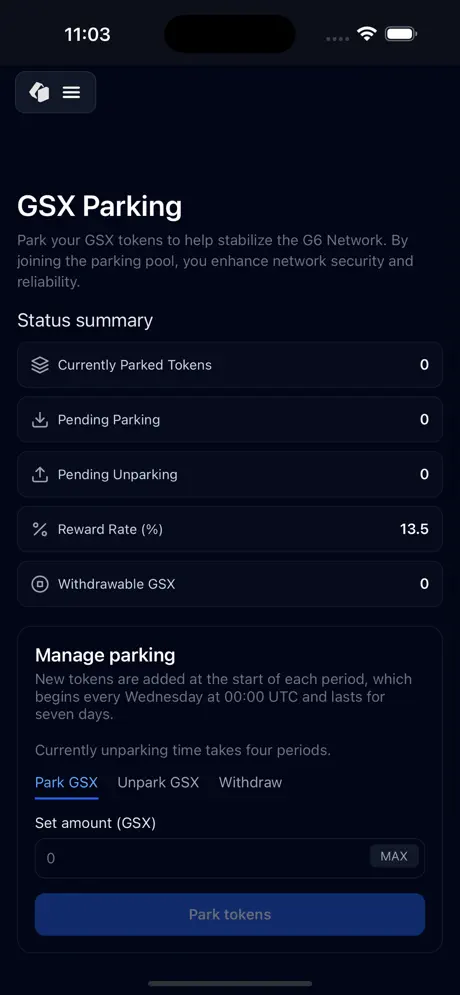Screen dimensions: 460x995
Task: Switch to the Park GSX tab
Action: 66,782
